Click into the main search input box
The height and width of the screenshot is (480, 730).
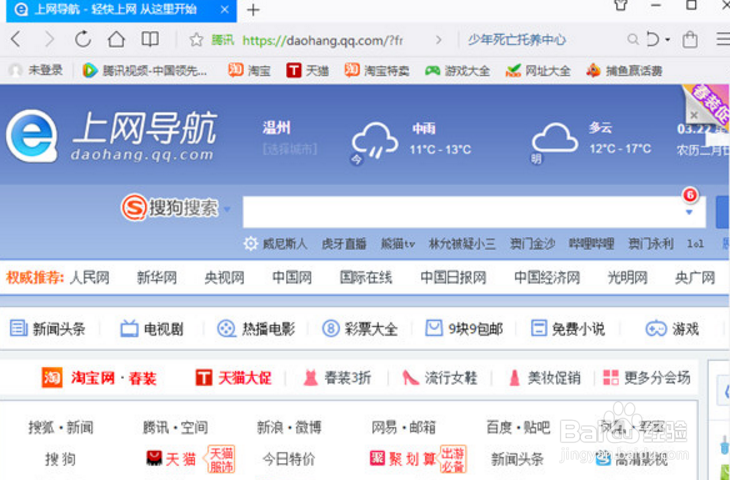pyautogui.click(x=474, y=212)
